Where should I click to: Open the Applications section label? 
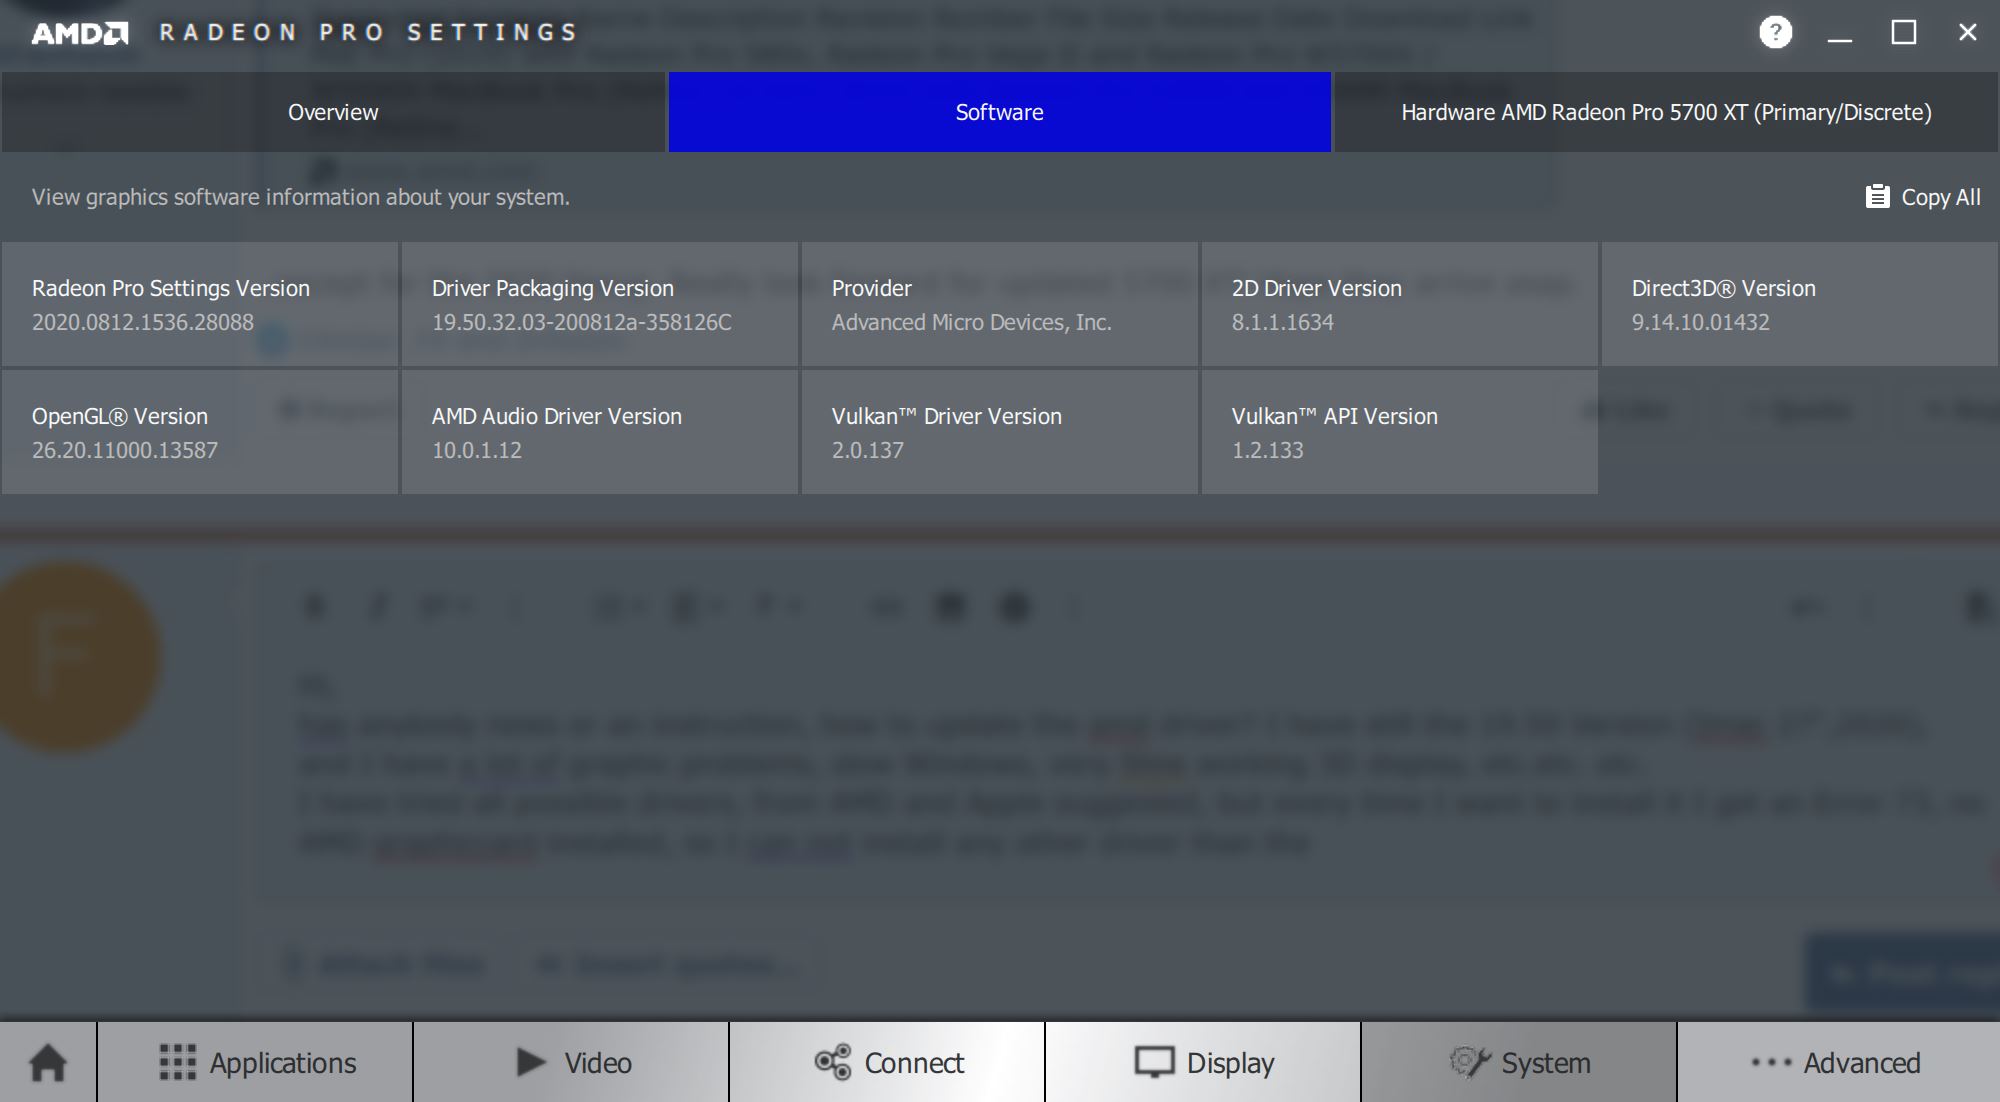(x=283, y=1063)
